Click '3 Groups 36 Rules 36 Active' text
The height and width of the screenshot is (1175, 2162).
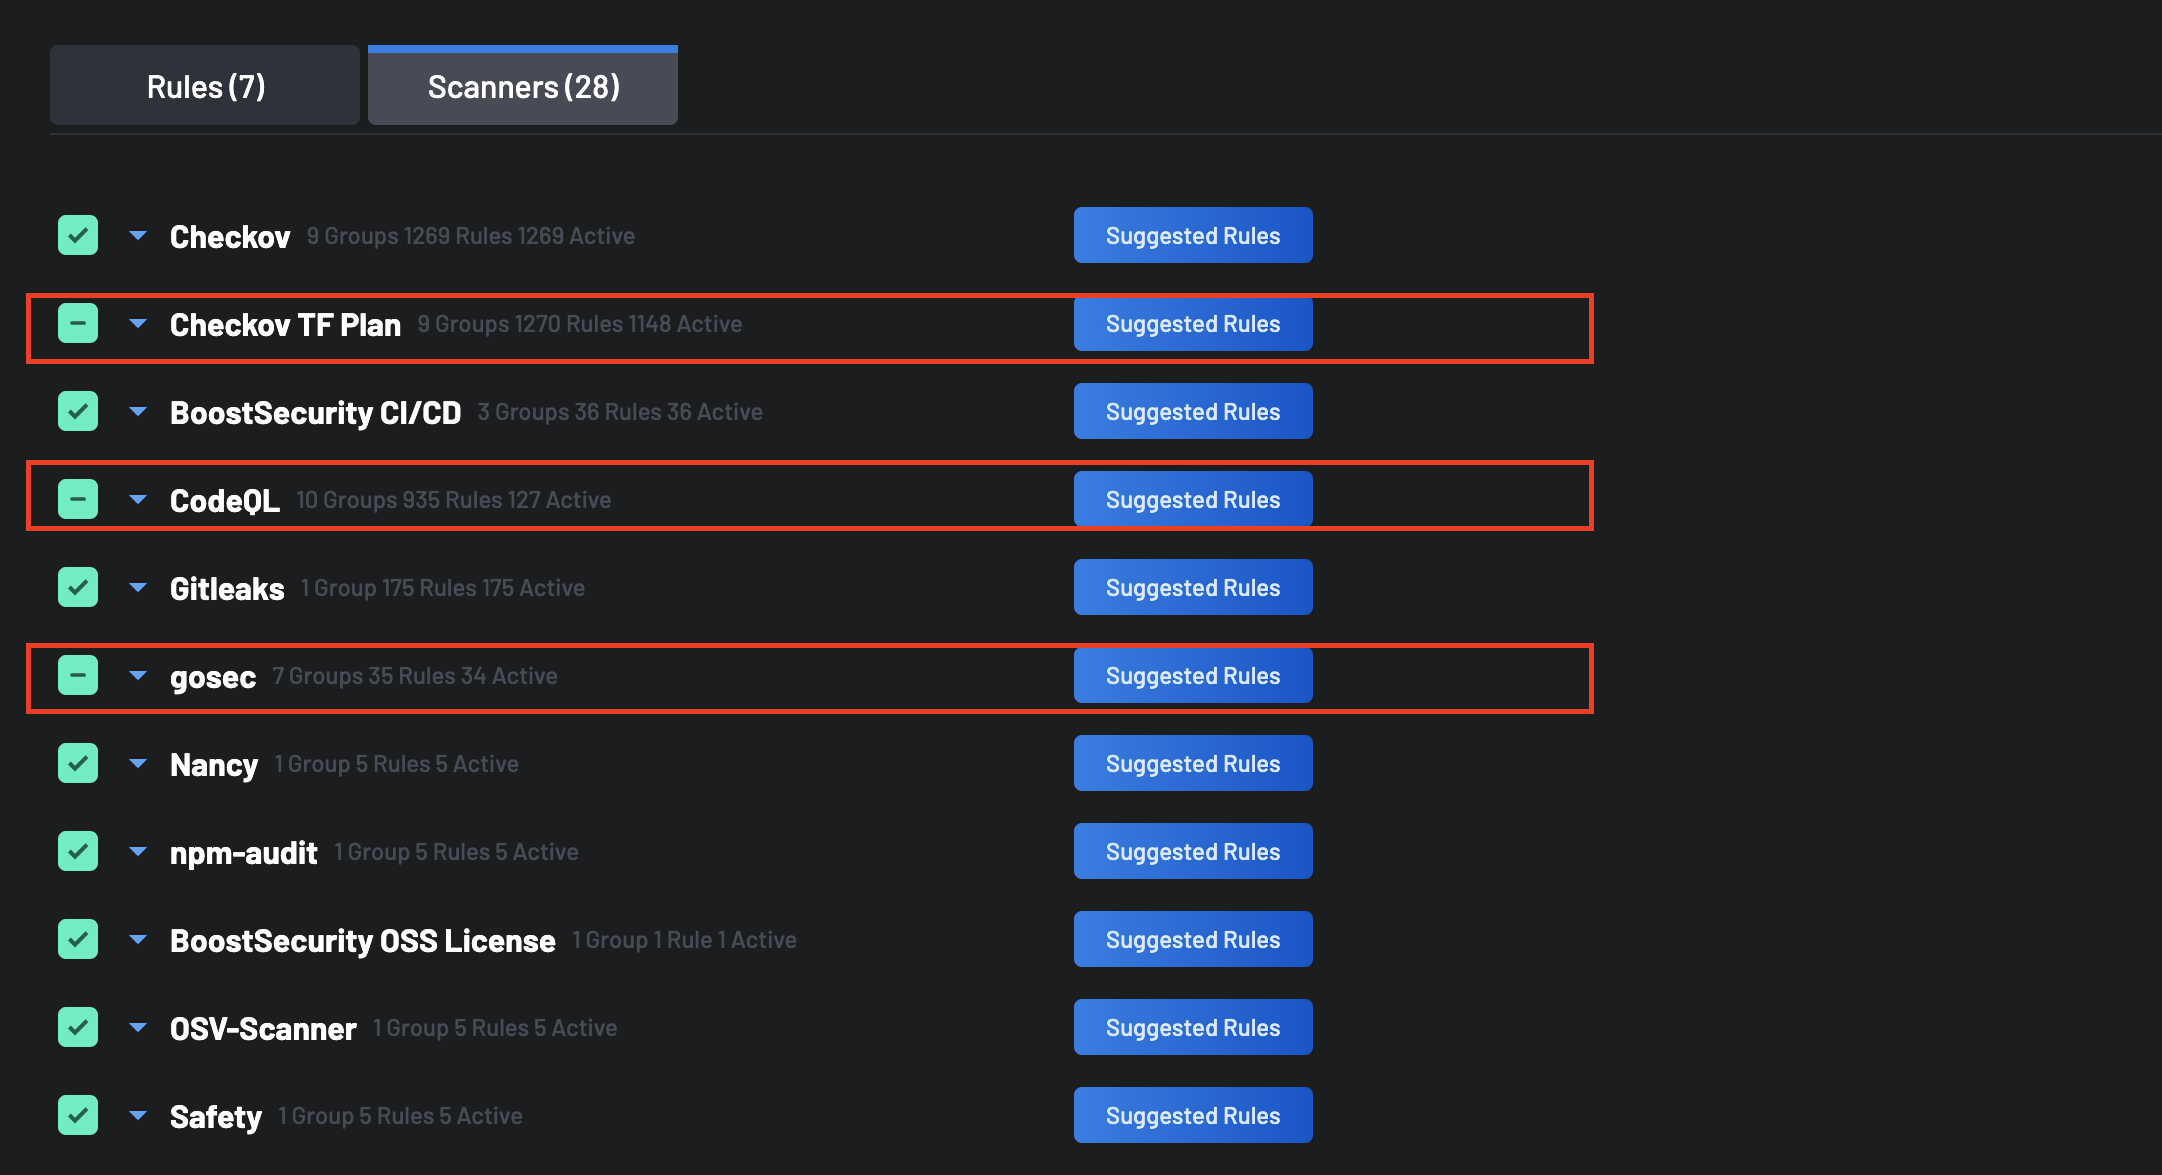pos(620,412)
